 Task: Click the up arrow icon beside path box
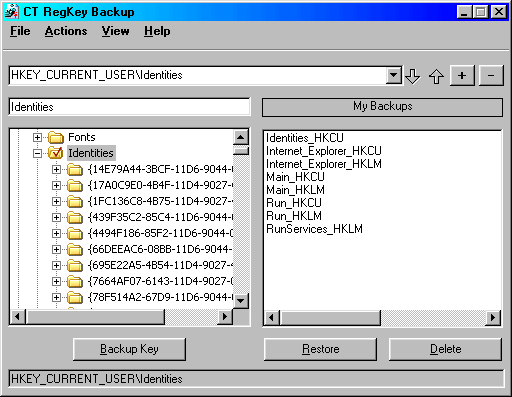[x=436, y=76]
